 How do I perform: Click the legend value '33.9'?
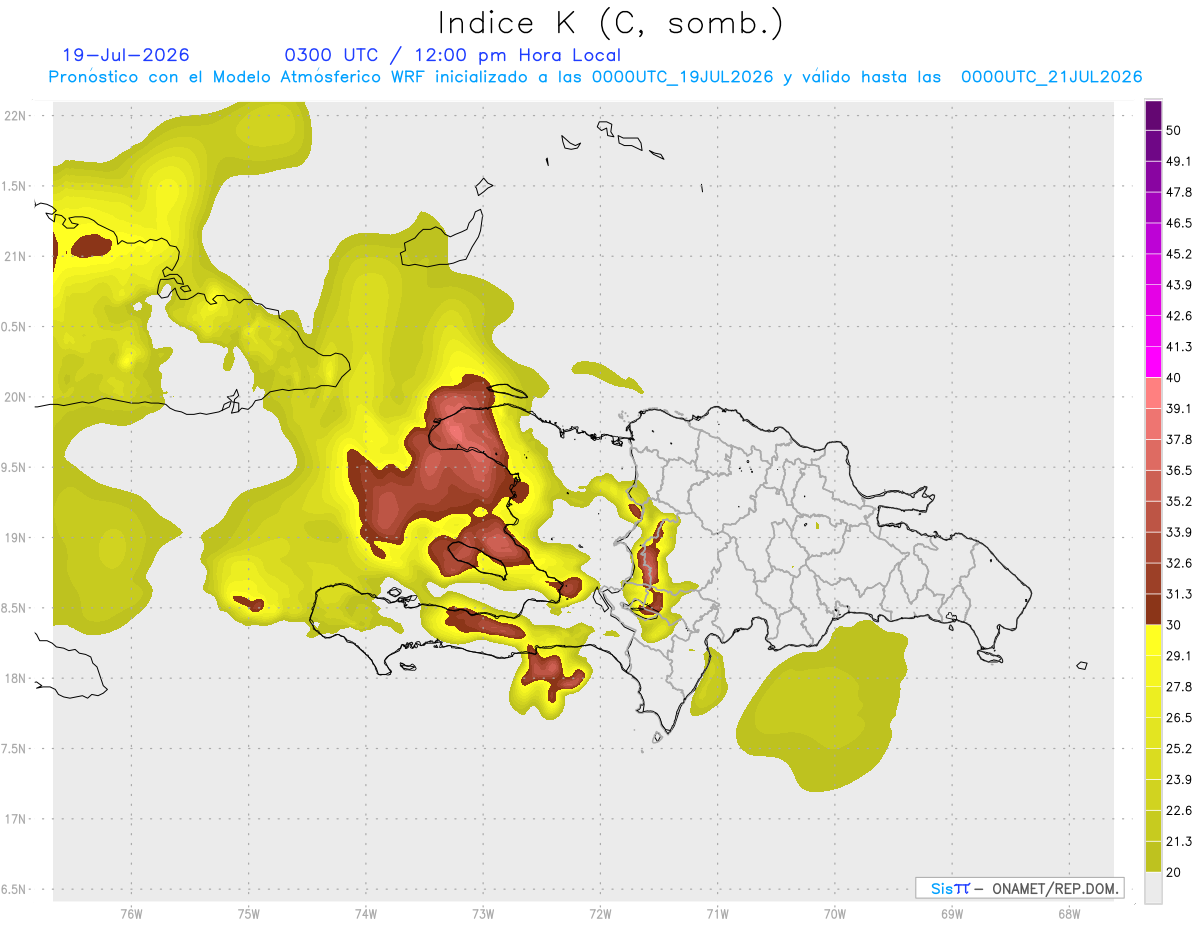[1179, 532]
